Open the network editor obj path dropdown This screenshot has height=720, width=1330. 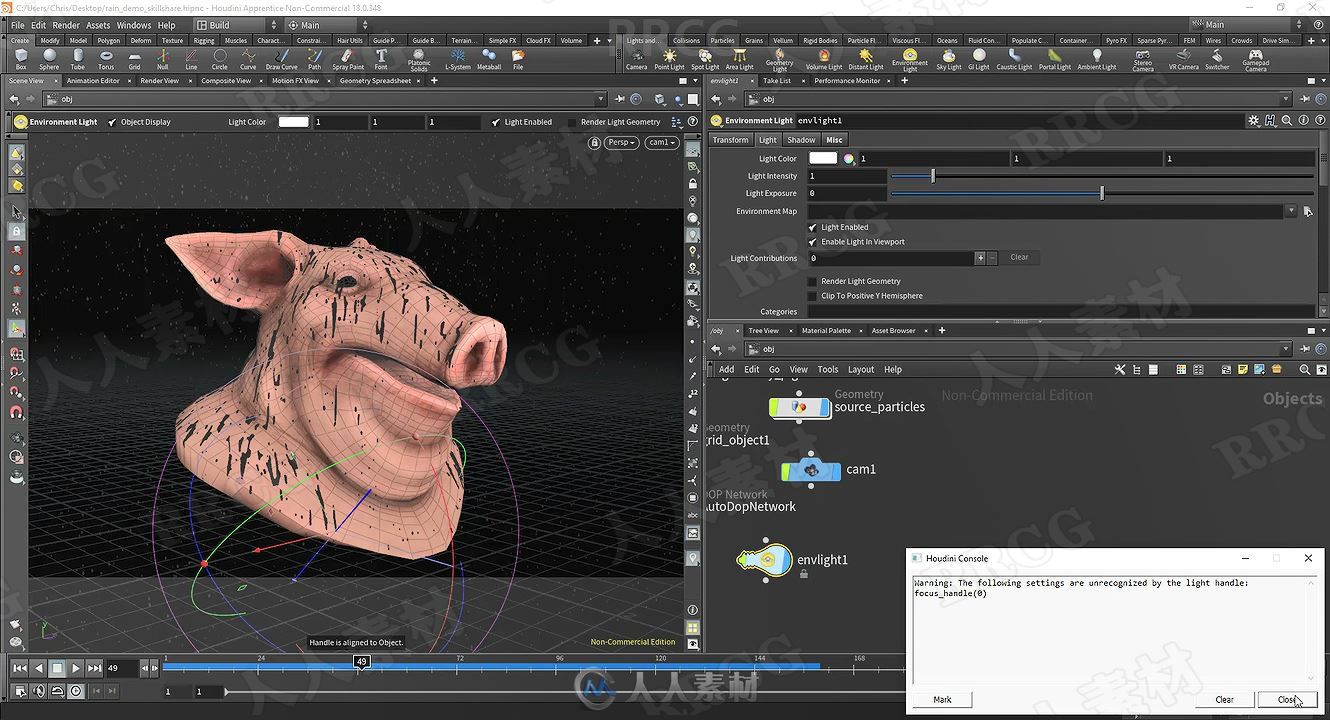click(x=1286, y=349)
